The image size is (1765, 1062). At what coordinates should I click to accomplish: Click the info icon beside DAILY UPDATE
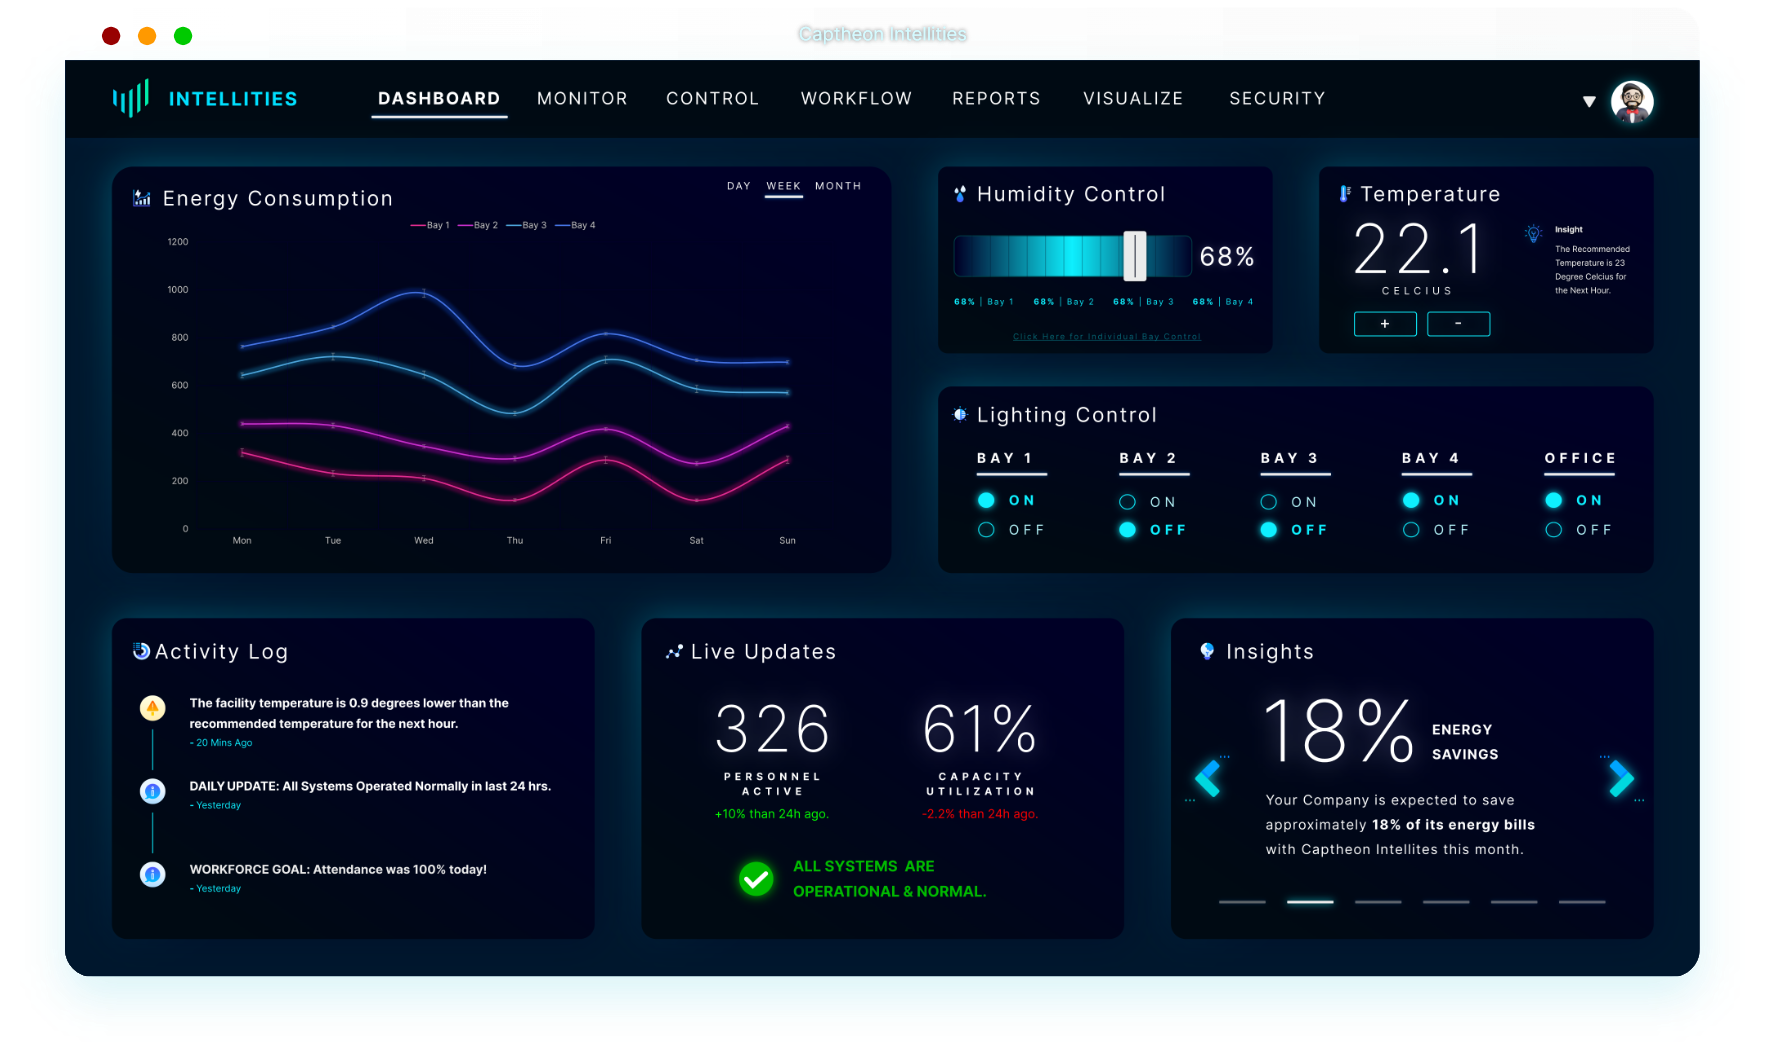tap(152, 791)
